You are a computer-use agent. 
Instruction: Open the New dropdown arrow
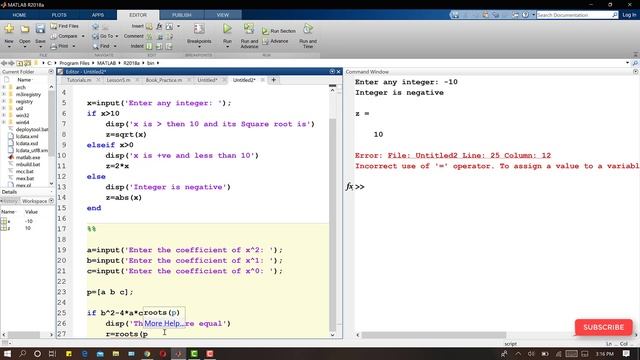coord(9,47)
